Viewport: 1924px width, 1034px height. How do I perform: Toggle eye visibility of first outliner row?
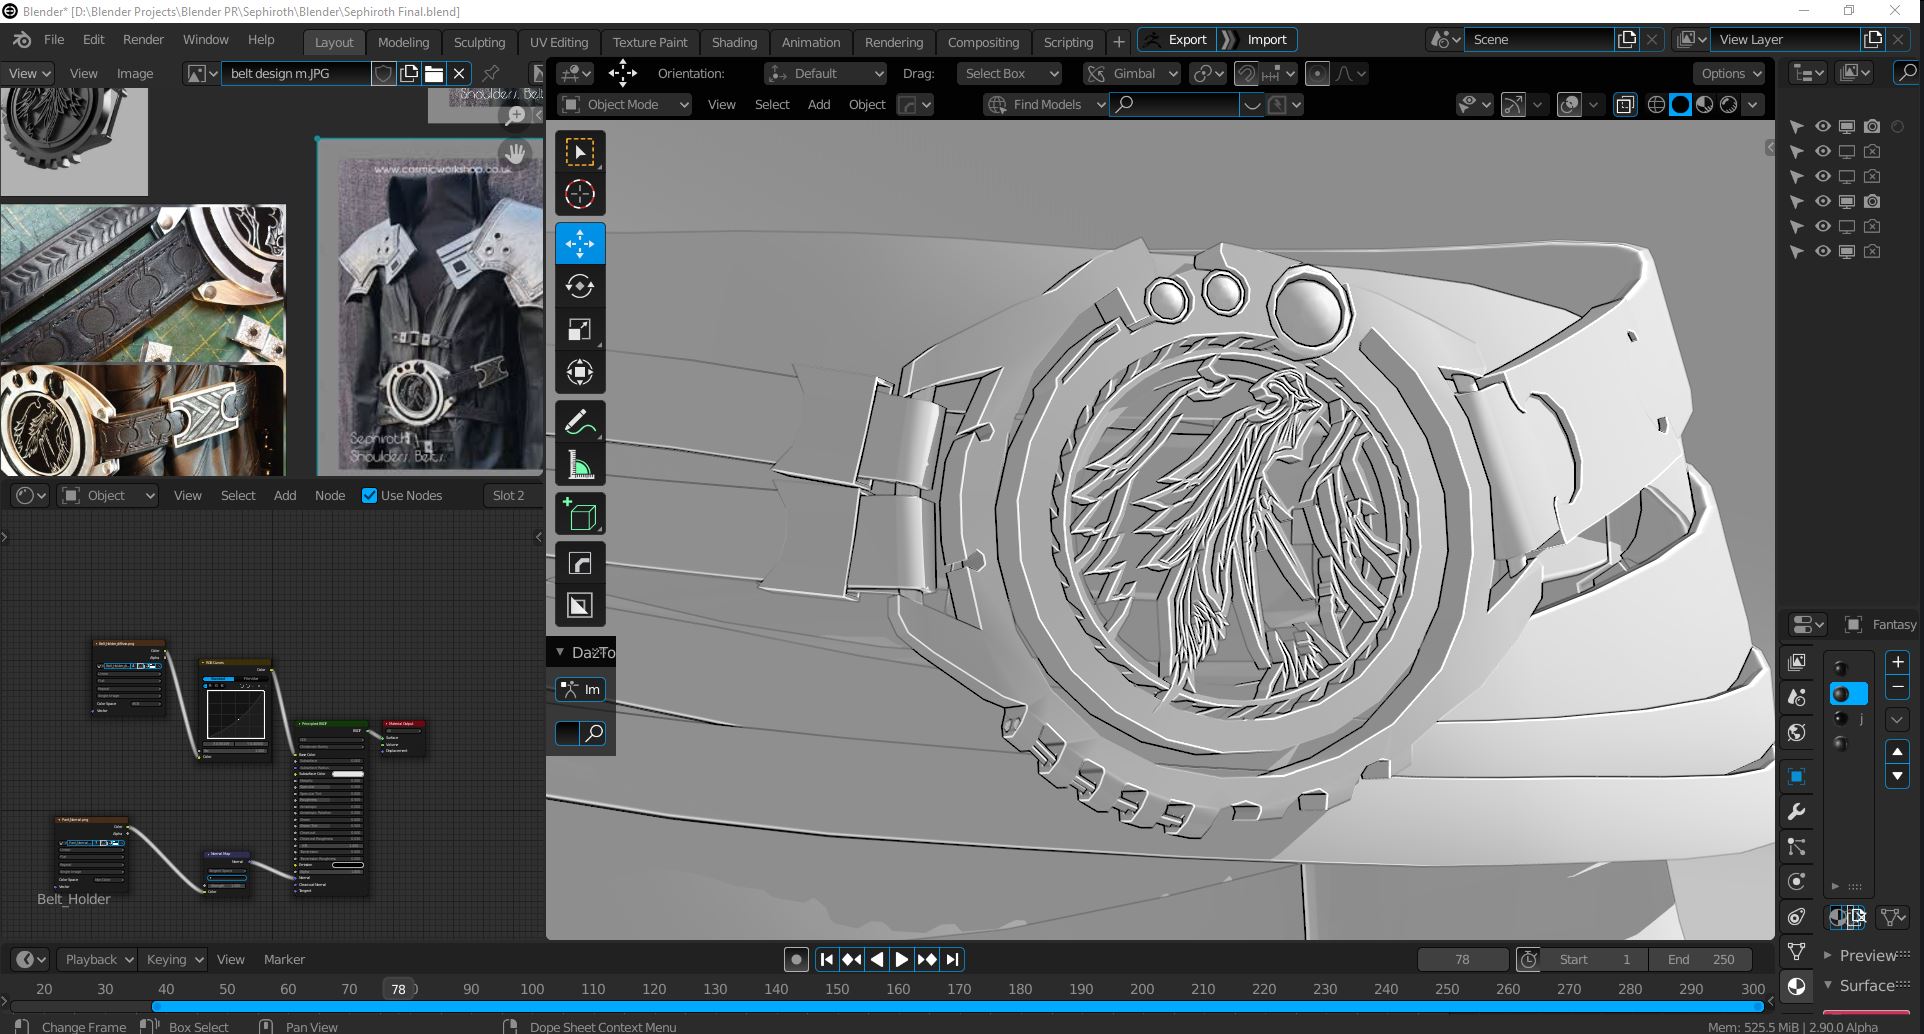point(1823,126)
